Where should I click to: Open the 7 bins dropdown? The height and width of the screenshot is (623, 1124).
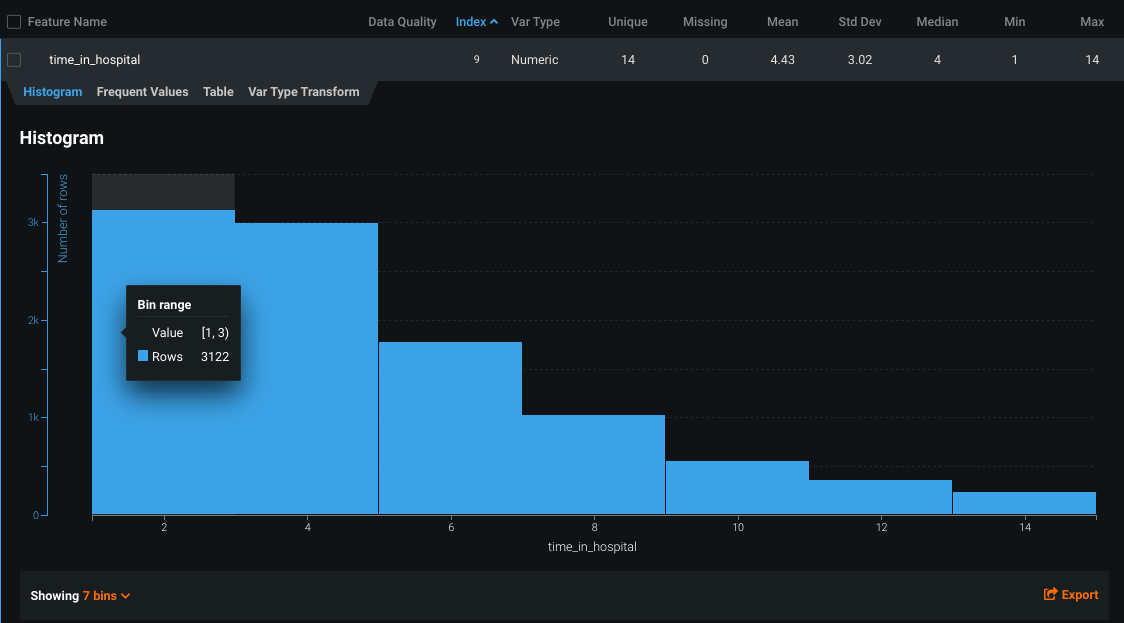click(106, 596)
